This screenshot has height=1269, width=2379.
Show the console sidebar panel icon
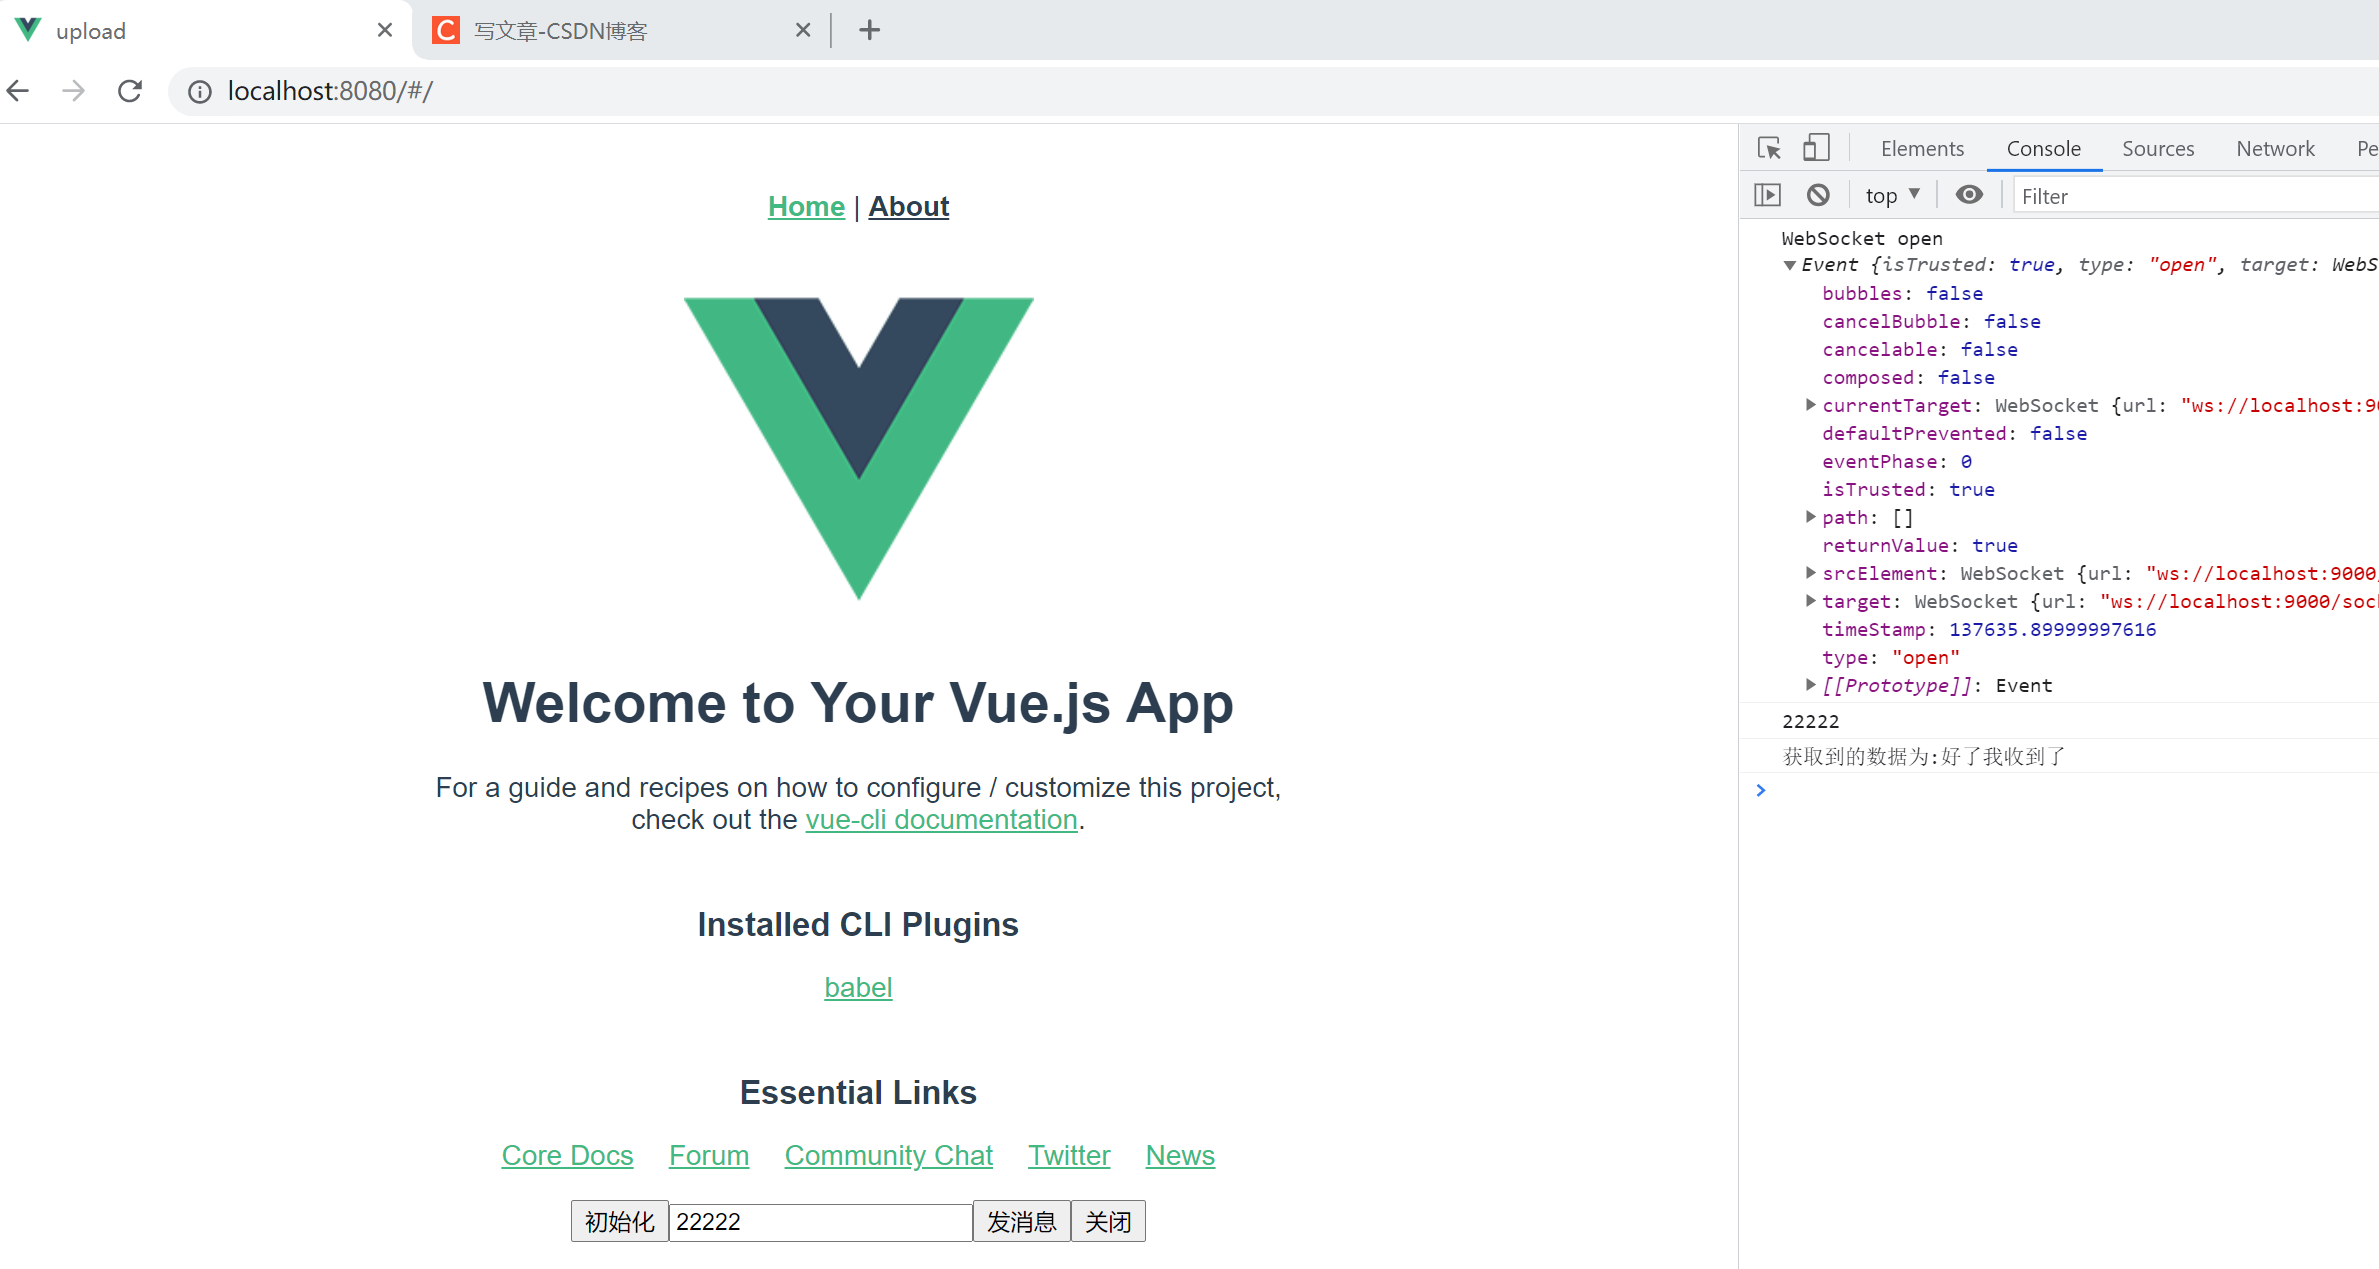[x=1767, y=195]
